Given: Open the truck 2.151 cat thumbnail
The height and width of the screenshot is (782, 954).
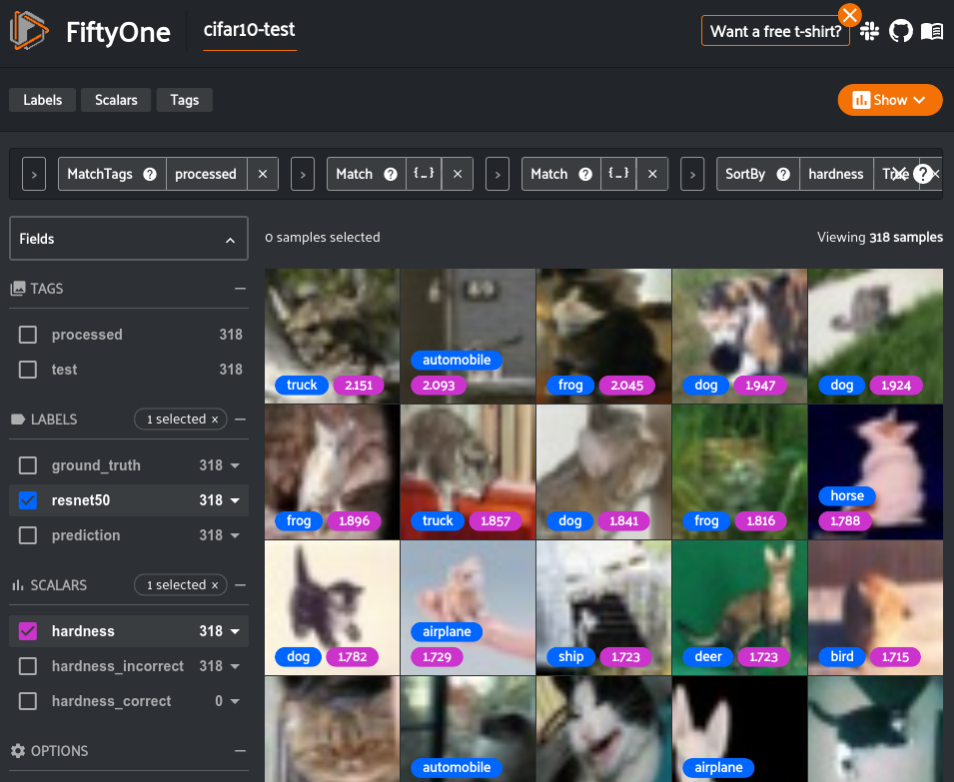Looking at the screenshot, I should (332, 336).
